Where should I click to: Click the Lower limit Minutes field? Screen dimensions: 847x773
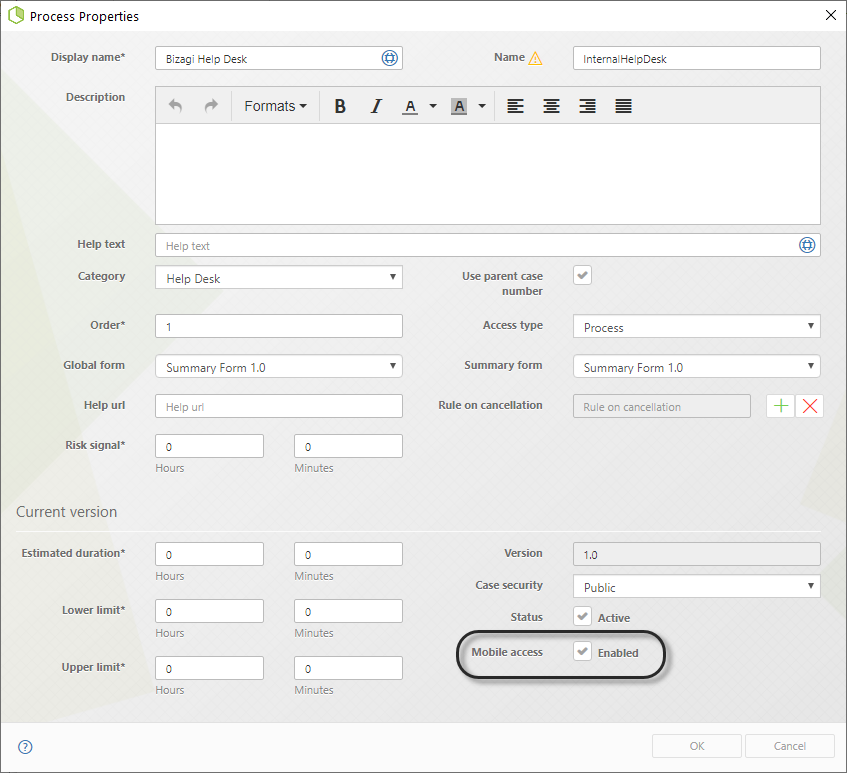click(x=348, y=611)
